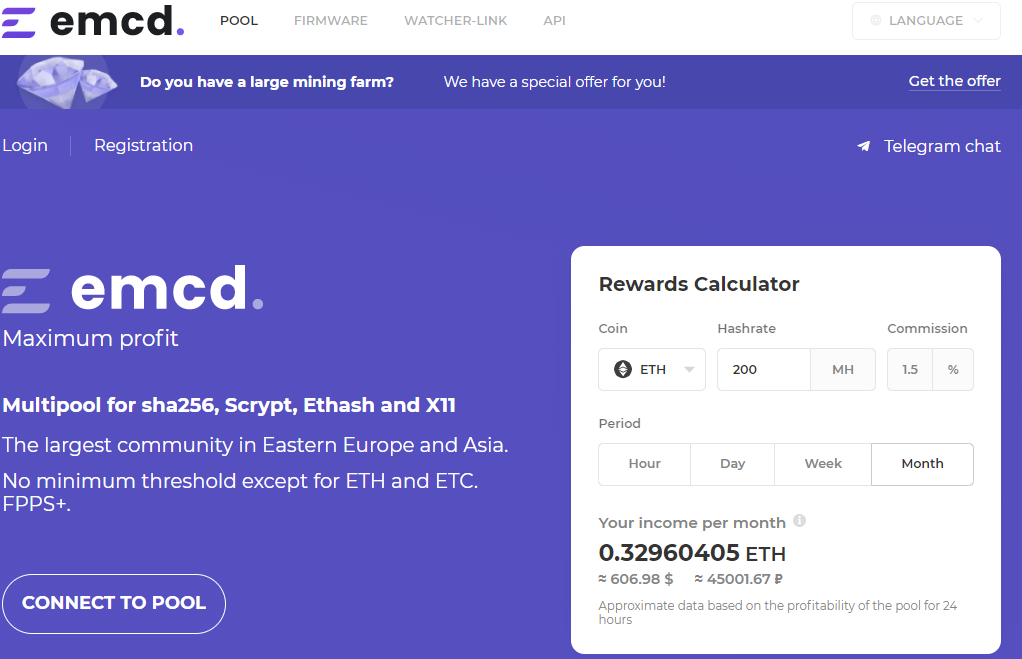Open the Coin selection dropdown

pyautogui.click(x=651, y=369)
